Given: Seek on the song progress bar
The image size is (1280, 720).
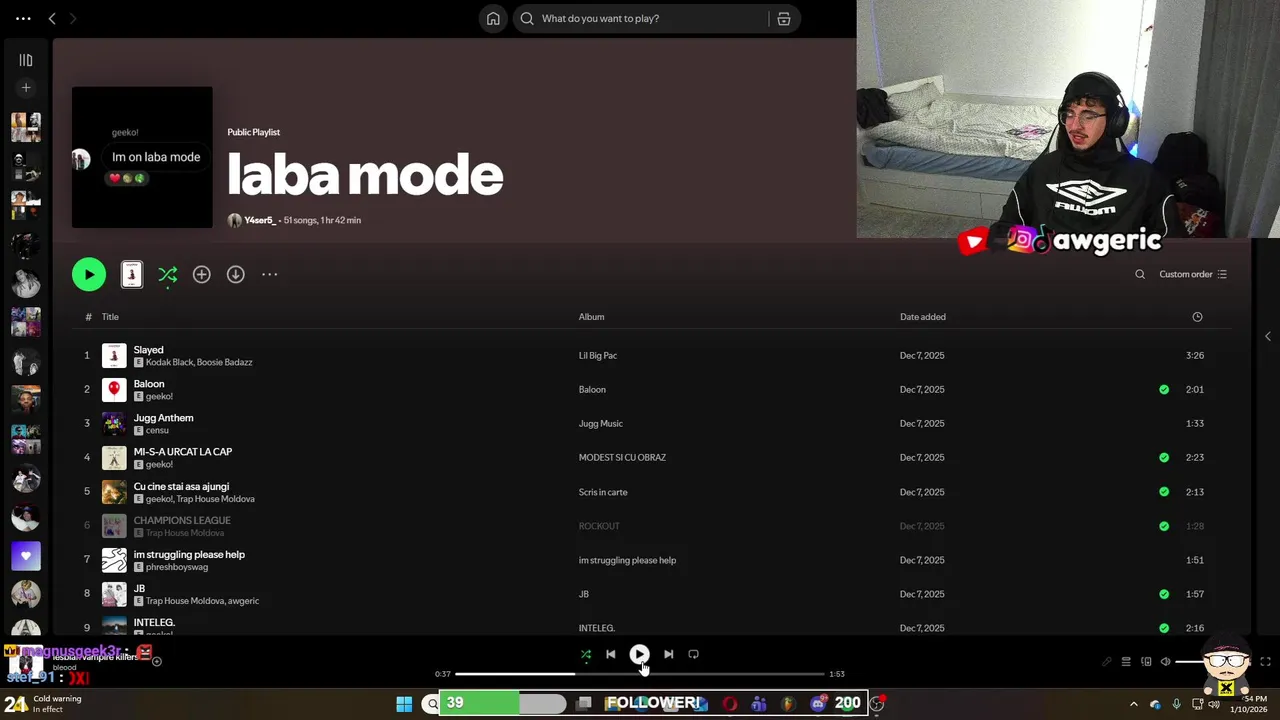Looking at the screenshot, I should tap(640, 674).
